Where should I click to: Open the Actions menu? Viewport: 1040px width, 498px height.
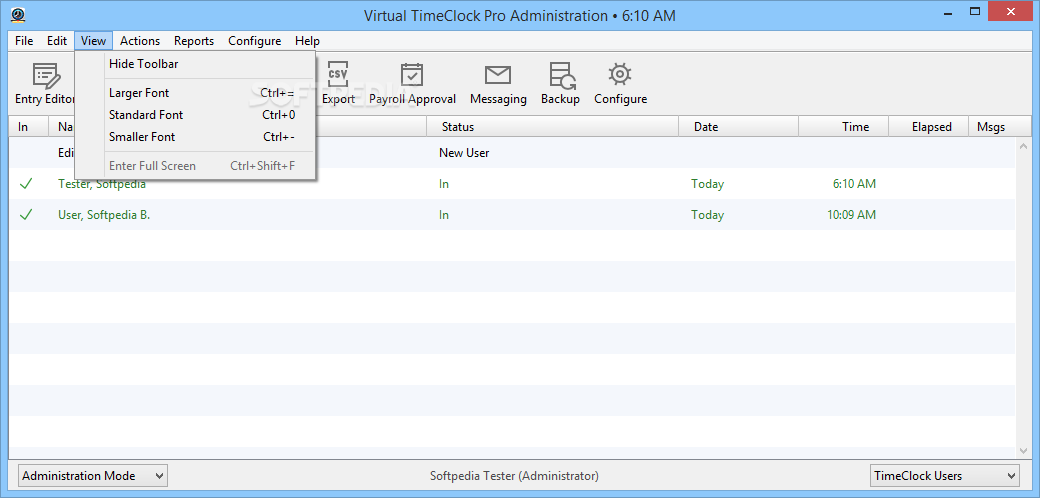pos(140,40)
